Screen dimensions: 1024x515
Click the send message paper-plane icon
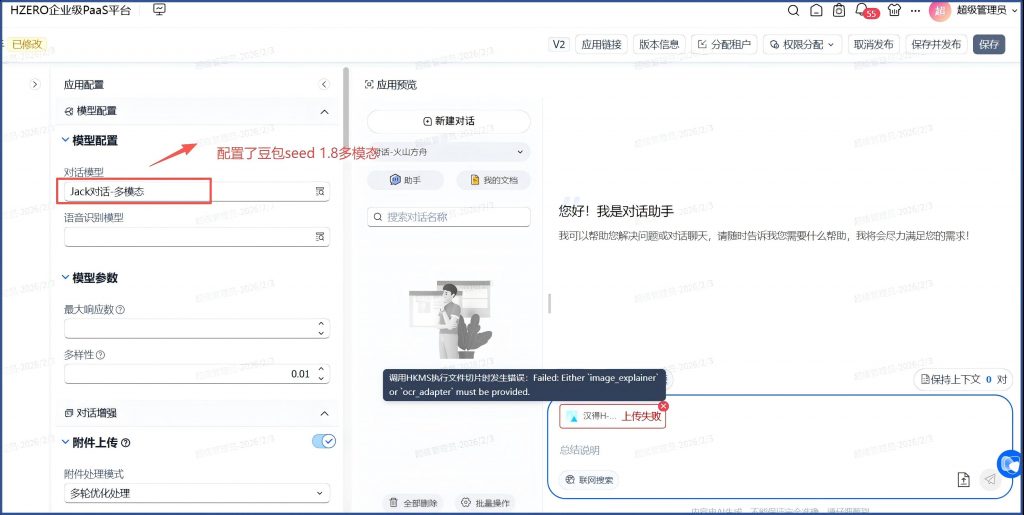[x=989, y=479]
